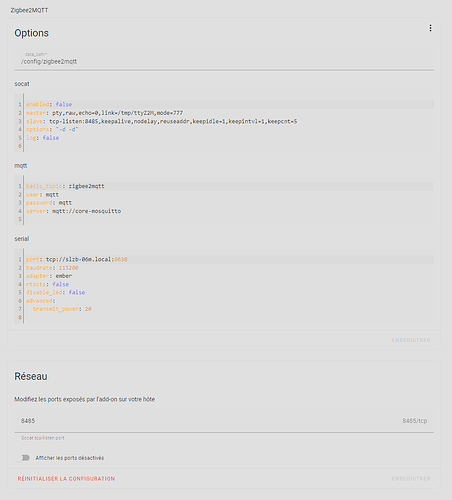The image size is (452, 500).
Task: Click 'adapter: ember' line
Action: tap(49, 276)
